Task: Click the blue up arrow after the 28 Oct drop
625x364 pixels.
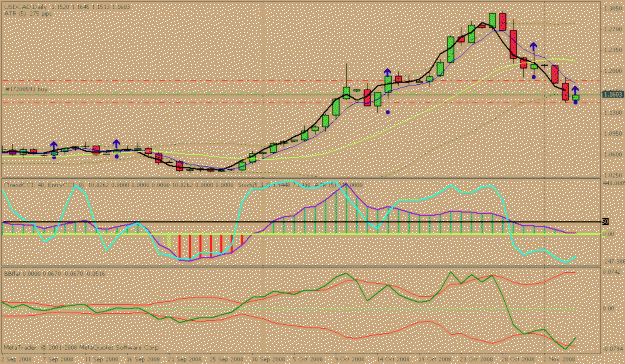Action: [x=534, y=47]
